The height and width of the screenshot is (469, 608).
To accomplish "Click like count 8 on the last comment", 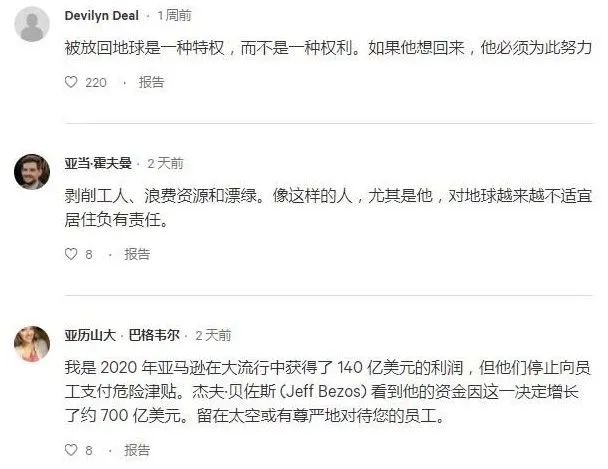I will [x=89, y=450].
